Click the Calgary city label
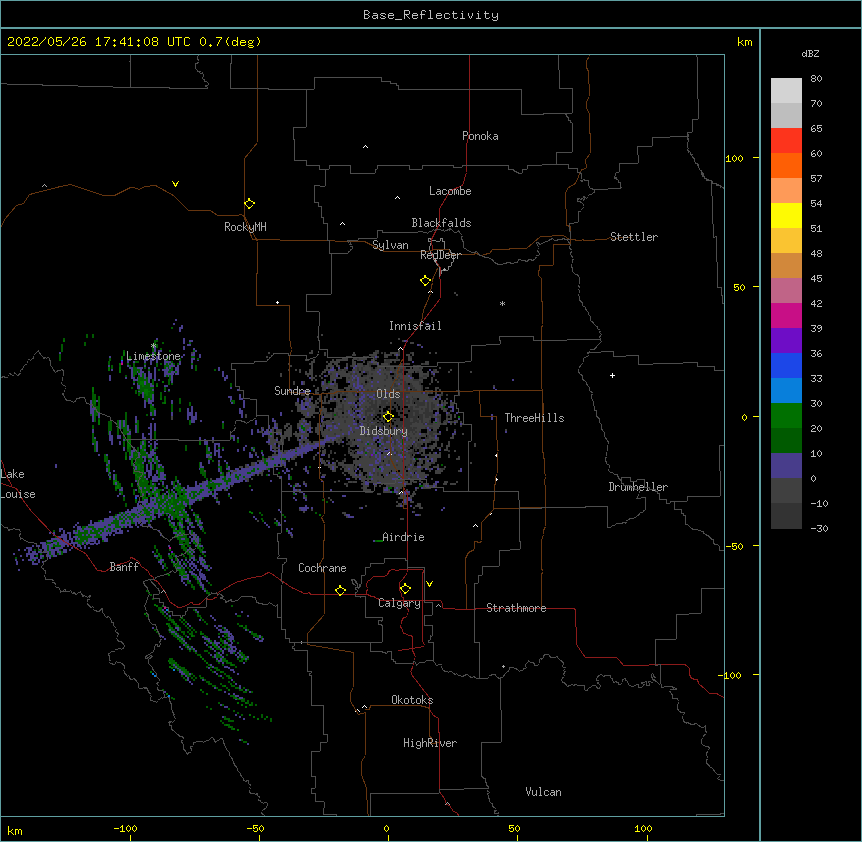862x842 pixels. coord(399,603)
